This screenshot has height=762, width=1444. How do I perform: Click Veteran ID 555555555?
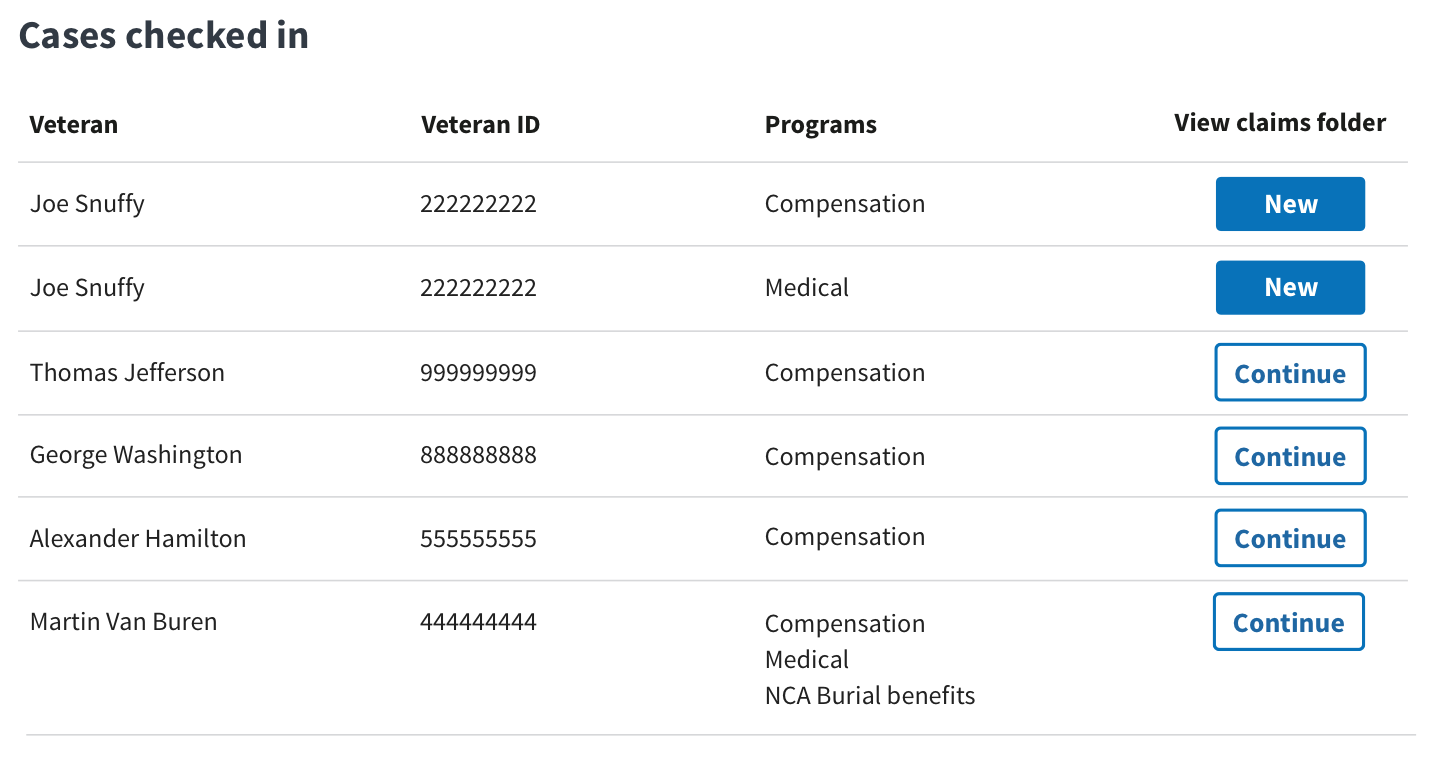point(478,539)
